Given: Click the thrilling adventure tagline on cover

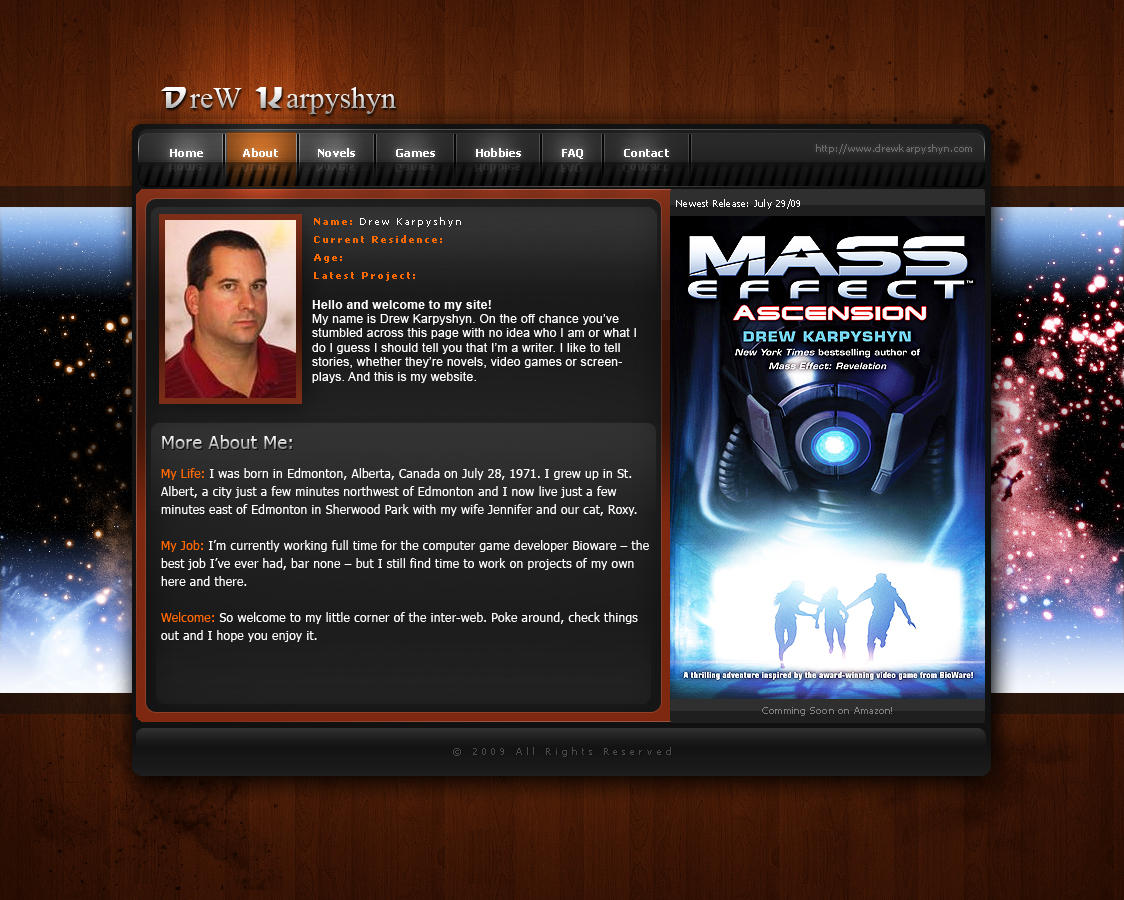Looking at the screenshot, I should [828, 675].
